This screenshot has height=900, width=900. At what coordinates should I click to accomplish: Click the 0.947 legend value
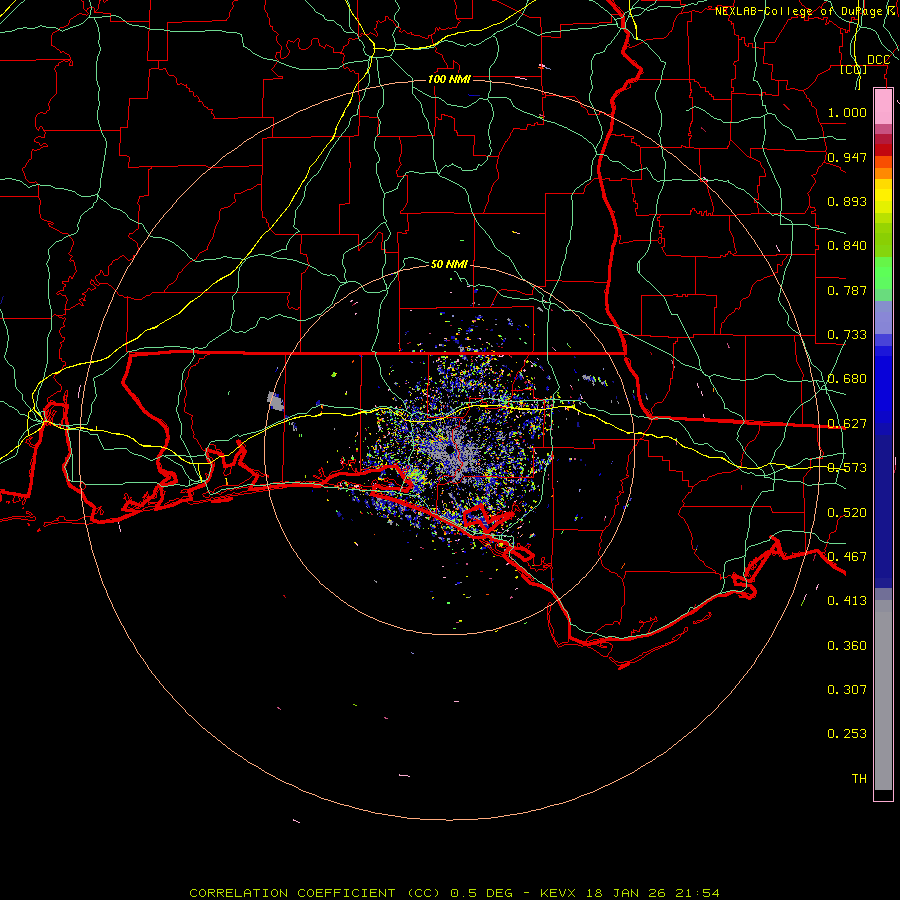coord(847,157)
